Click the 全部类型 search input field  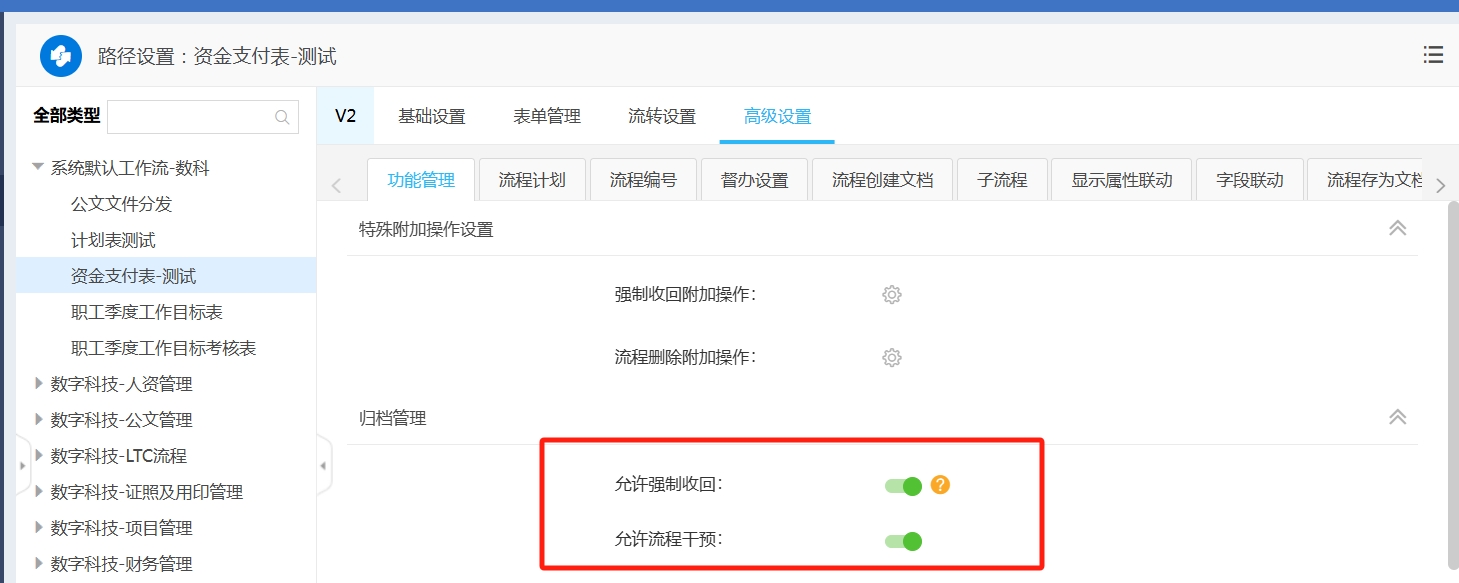click(x=190, y=117)
